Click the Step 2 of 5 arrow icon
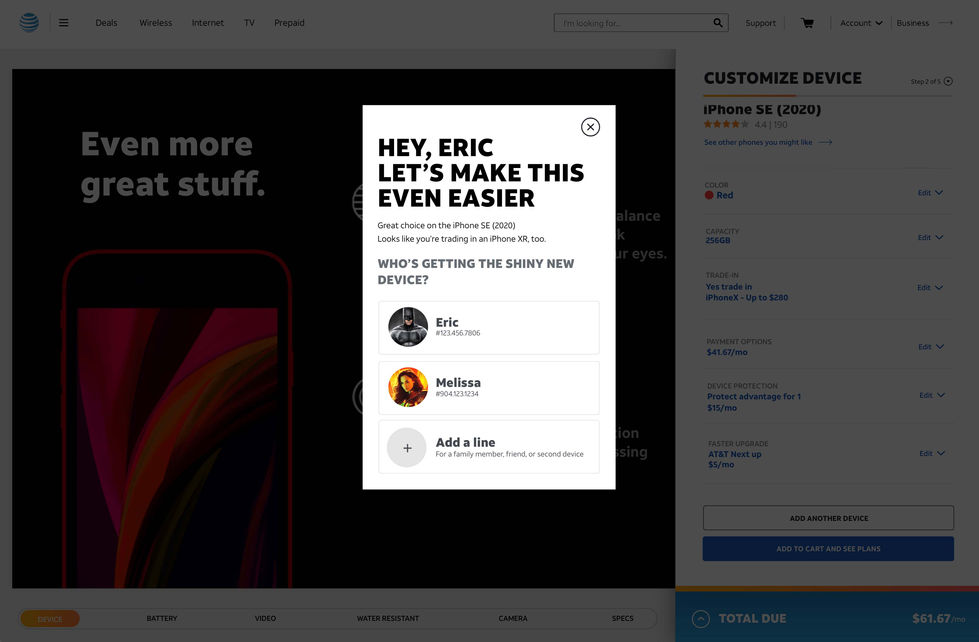 point(948,81)
